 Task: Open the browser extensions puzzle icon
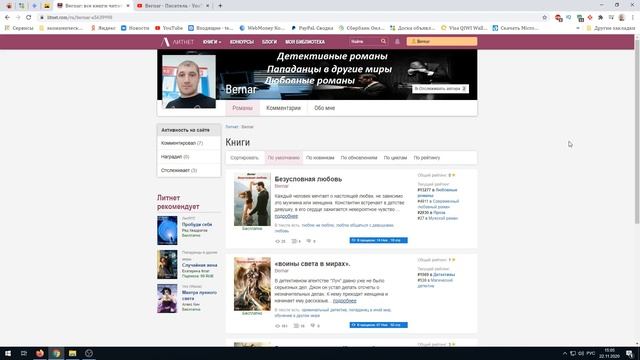click(x=600, y=18)
